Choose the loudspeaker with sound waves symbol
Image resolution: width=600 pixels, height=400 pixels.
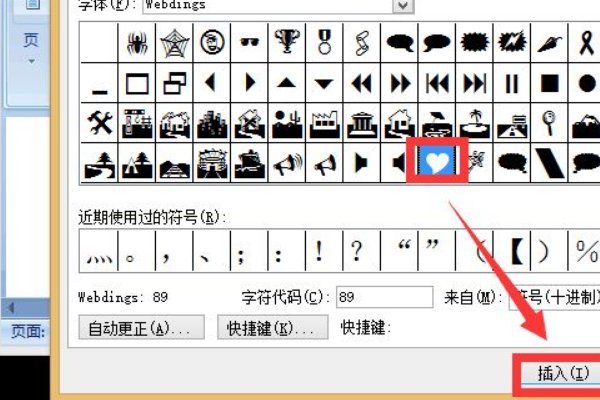tap(287, 163)
